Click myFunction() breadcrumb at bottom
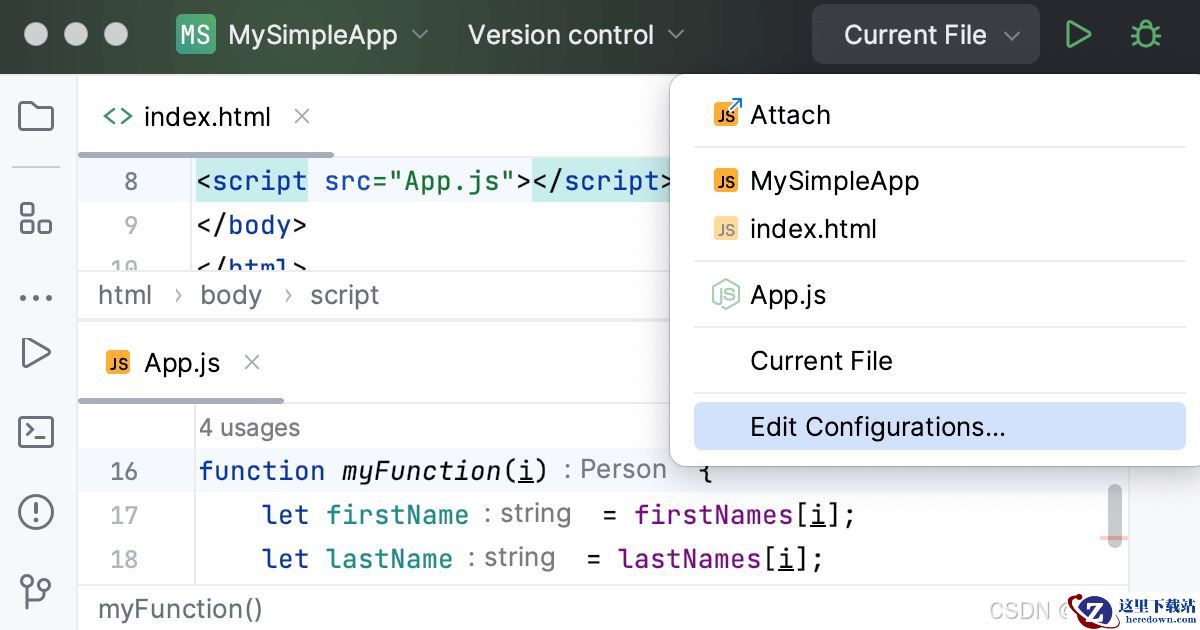Viewport: 1200px width, 630px height. pos(180,609)
